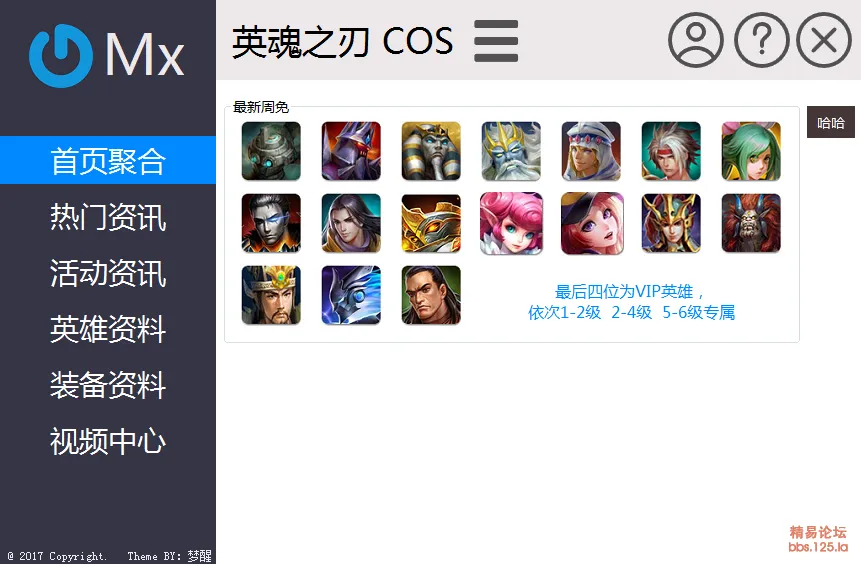Image resolution: width=861 pixels, height=564 pixels.
Task: Click the bbs.125.la forum link
Action: pyautogui.click(x=818, y=547)
